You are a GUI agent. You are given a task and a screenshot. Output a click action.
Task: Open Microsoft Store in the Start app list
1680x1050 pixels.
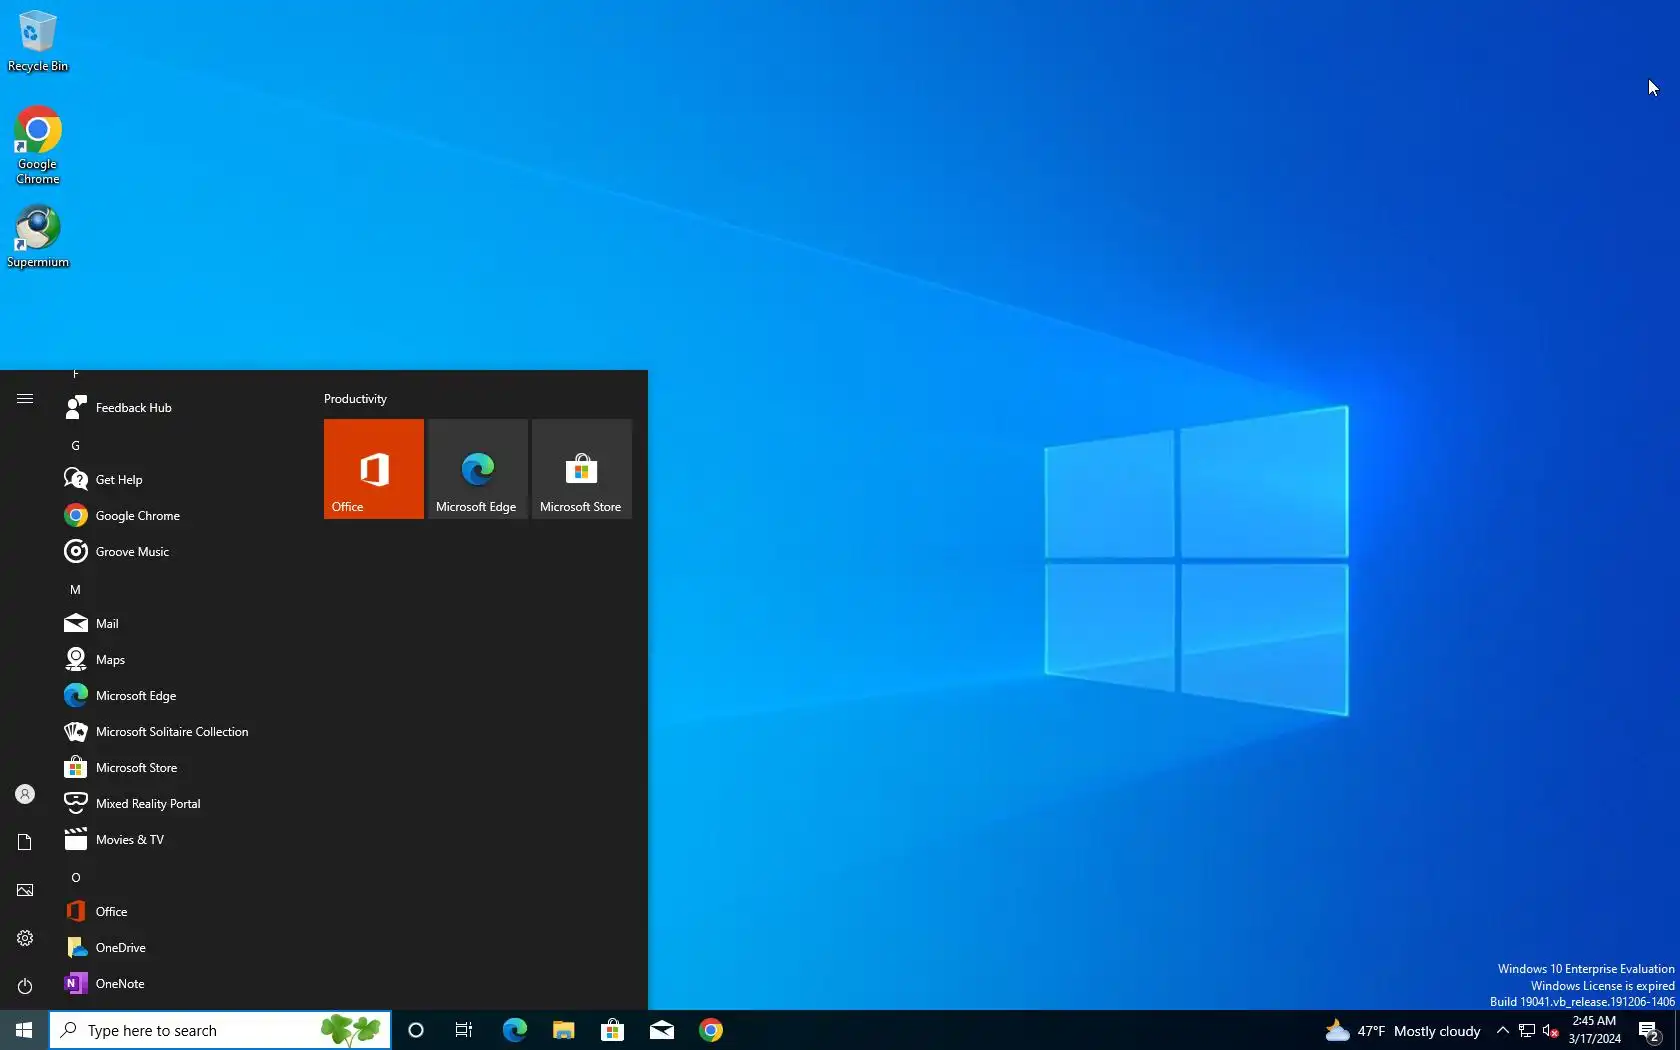[180, 768]
